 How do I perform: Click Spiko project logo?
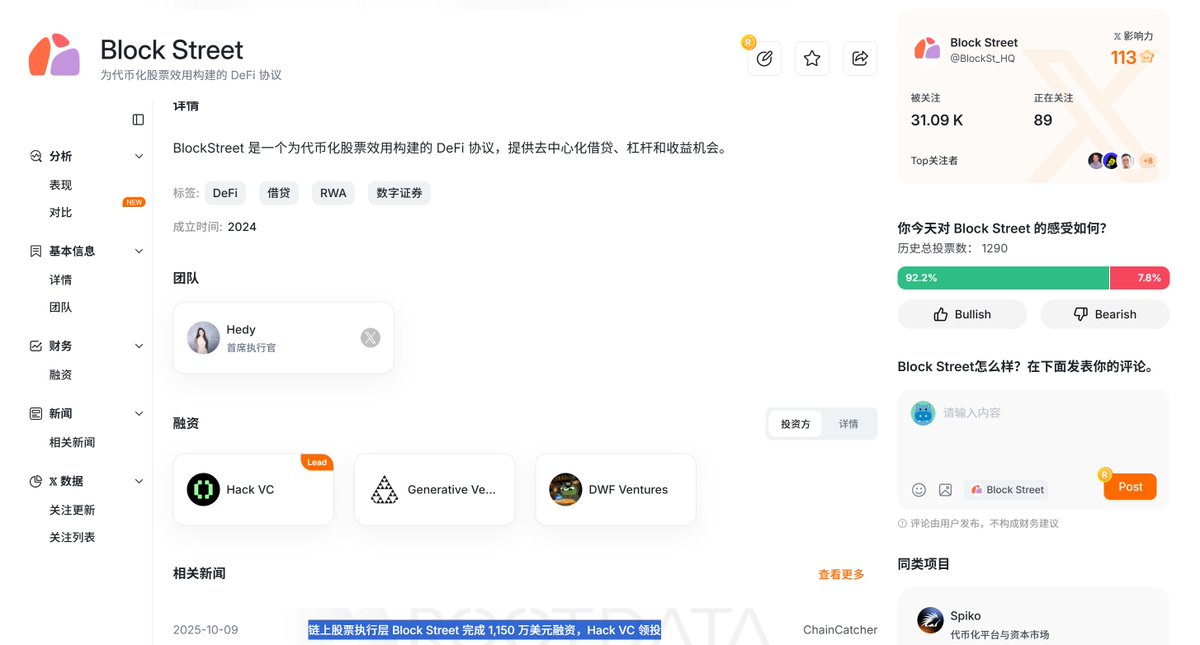coord(930,620)
